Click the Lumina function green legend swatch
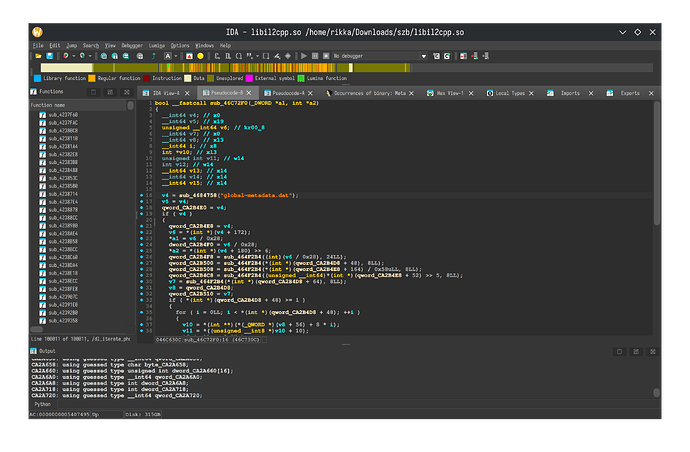This screenshot has width=690, height=452. 301,78
